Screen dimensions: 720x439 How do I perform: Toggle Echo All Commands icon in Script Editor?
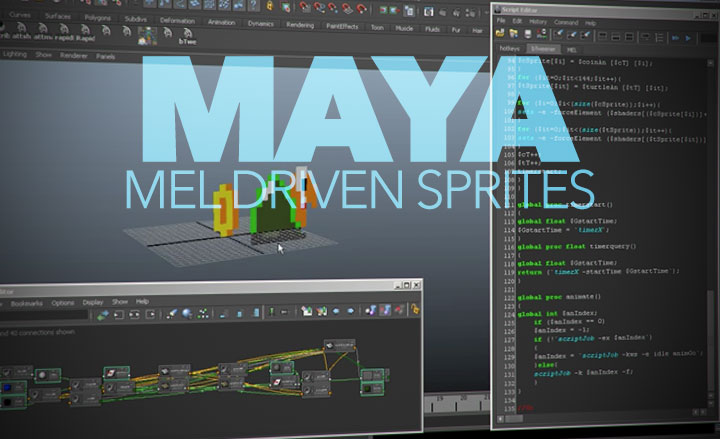(x=646, y=37)
